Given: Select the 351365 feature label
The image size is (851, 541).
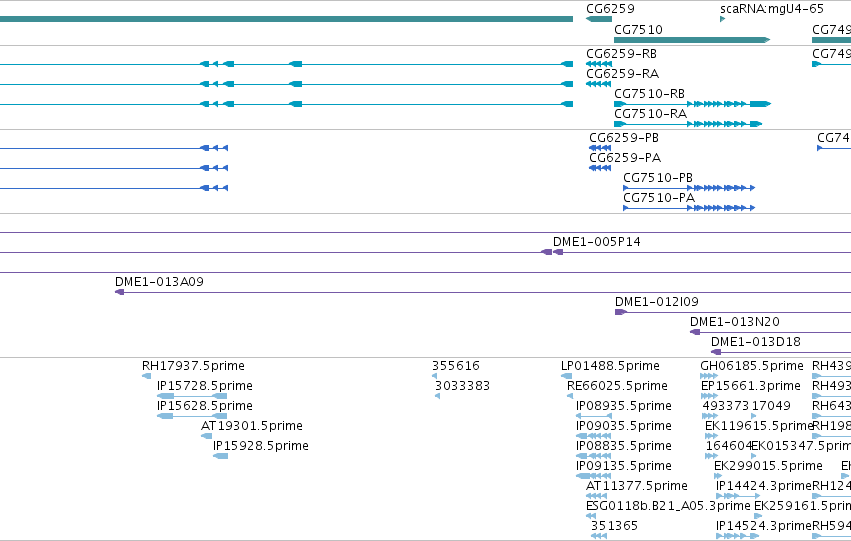Looking at the screenshot, I should (x=614, y=526).
